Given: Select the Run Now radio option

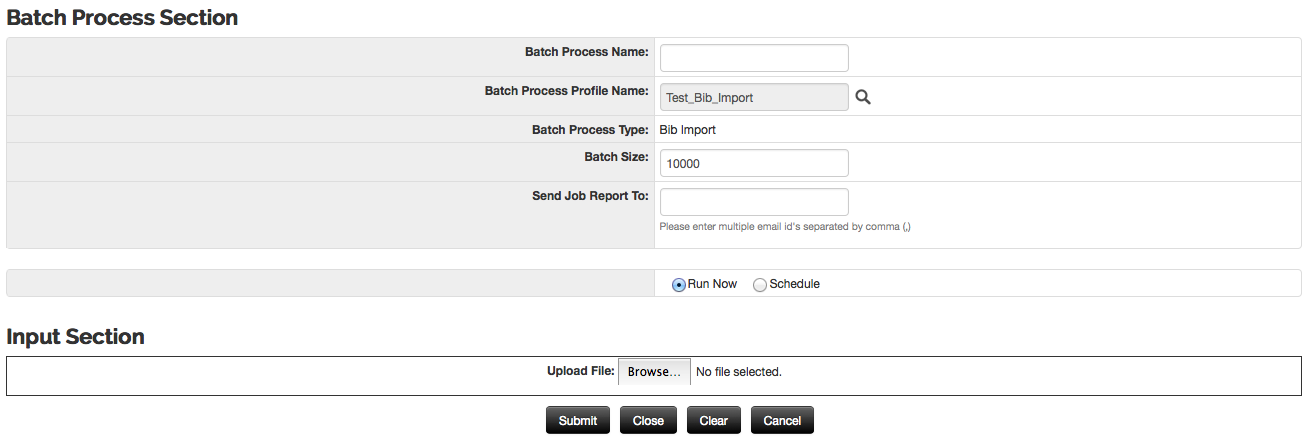Looking at the screenshot, I should point(679,285).
